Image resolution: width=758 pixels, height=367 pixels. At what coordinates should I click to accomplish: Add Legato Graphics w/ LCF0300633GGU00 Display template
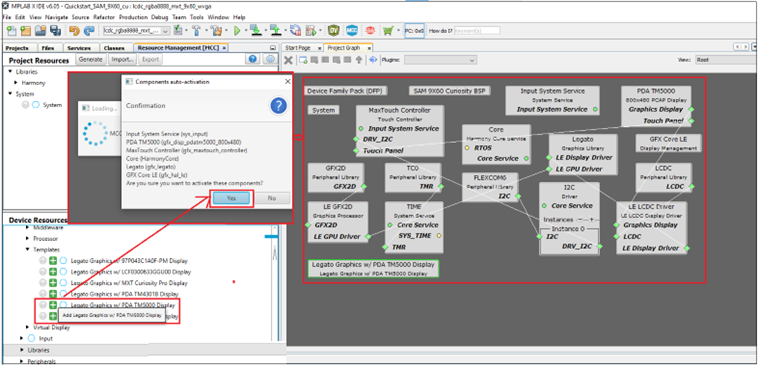pos(53,271)
